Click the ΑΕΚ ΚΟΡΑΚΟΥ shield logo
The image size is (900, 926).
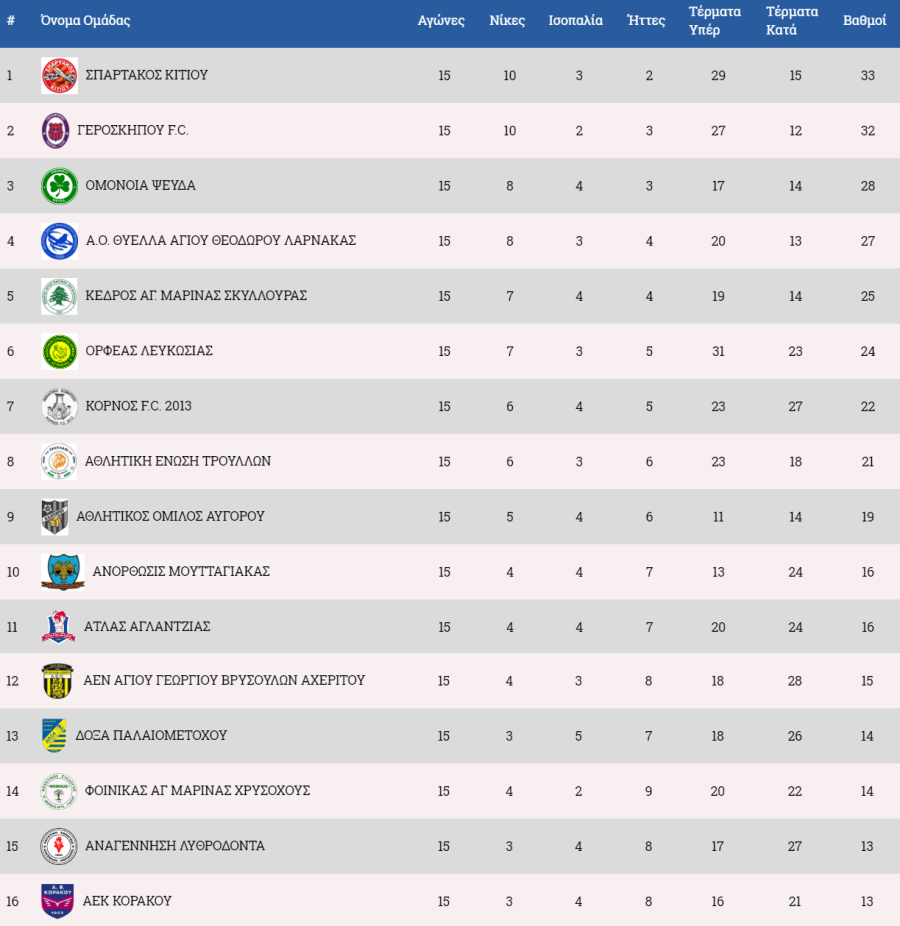point(57,901)
